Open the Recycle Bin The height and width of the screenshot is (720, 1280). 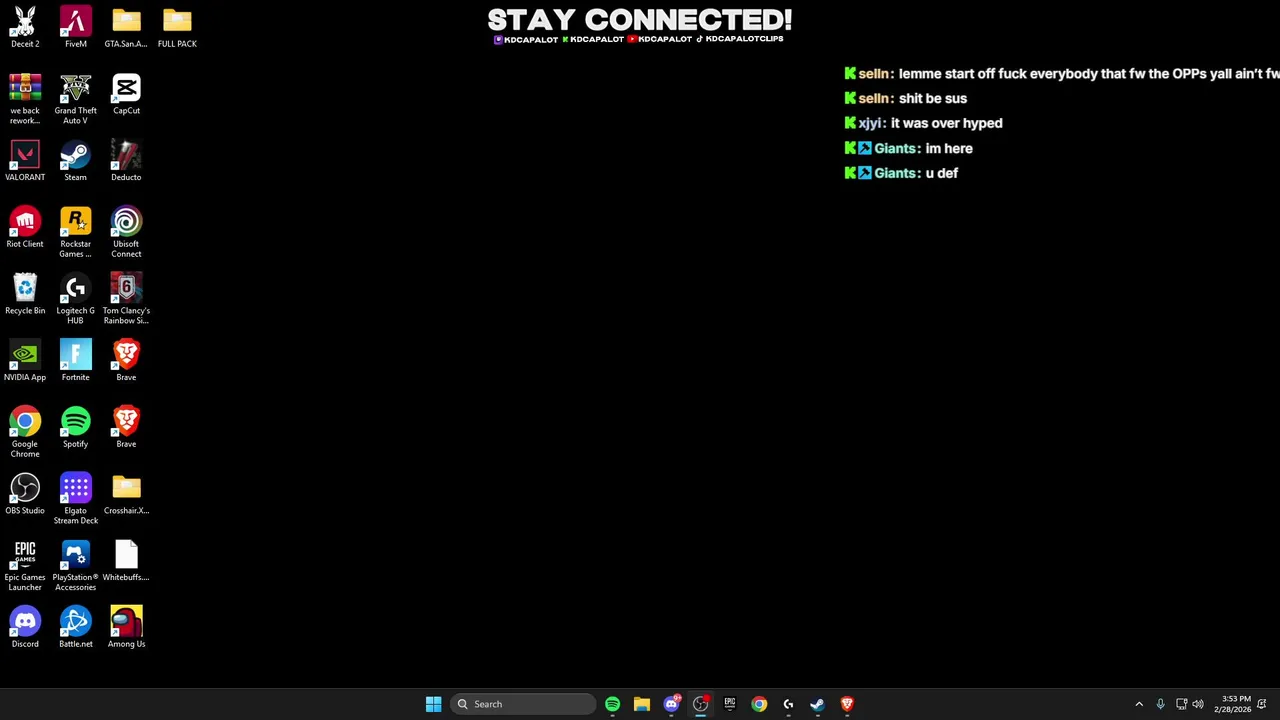click(25, 294)
